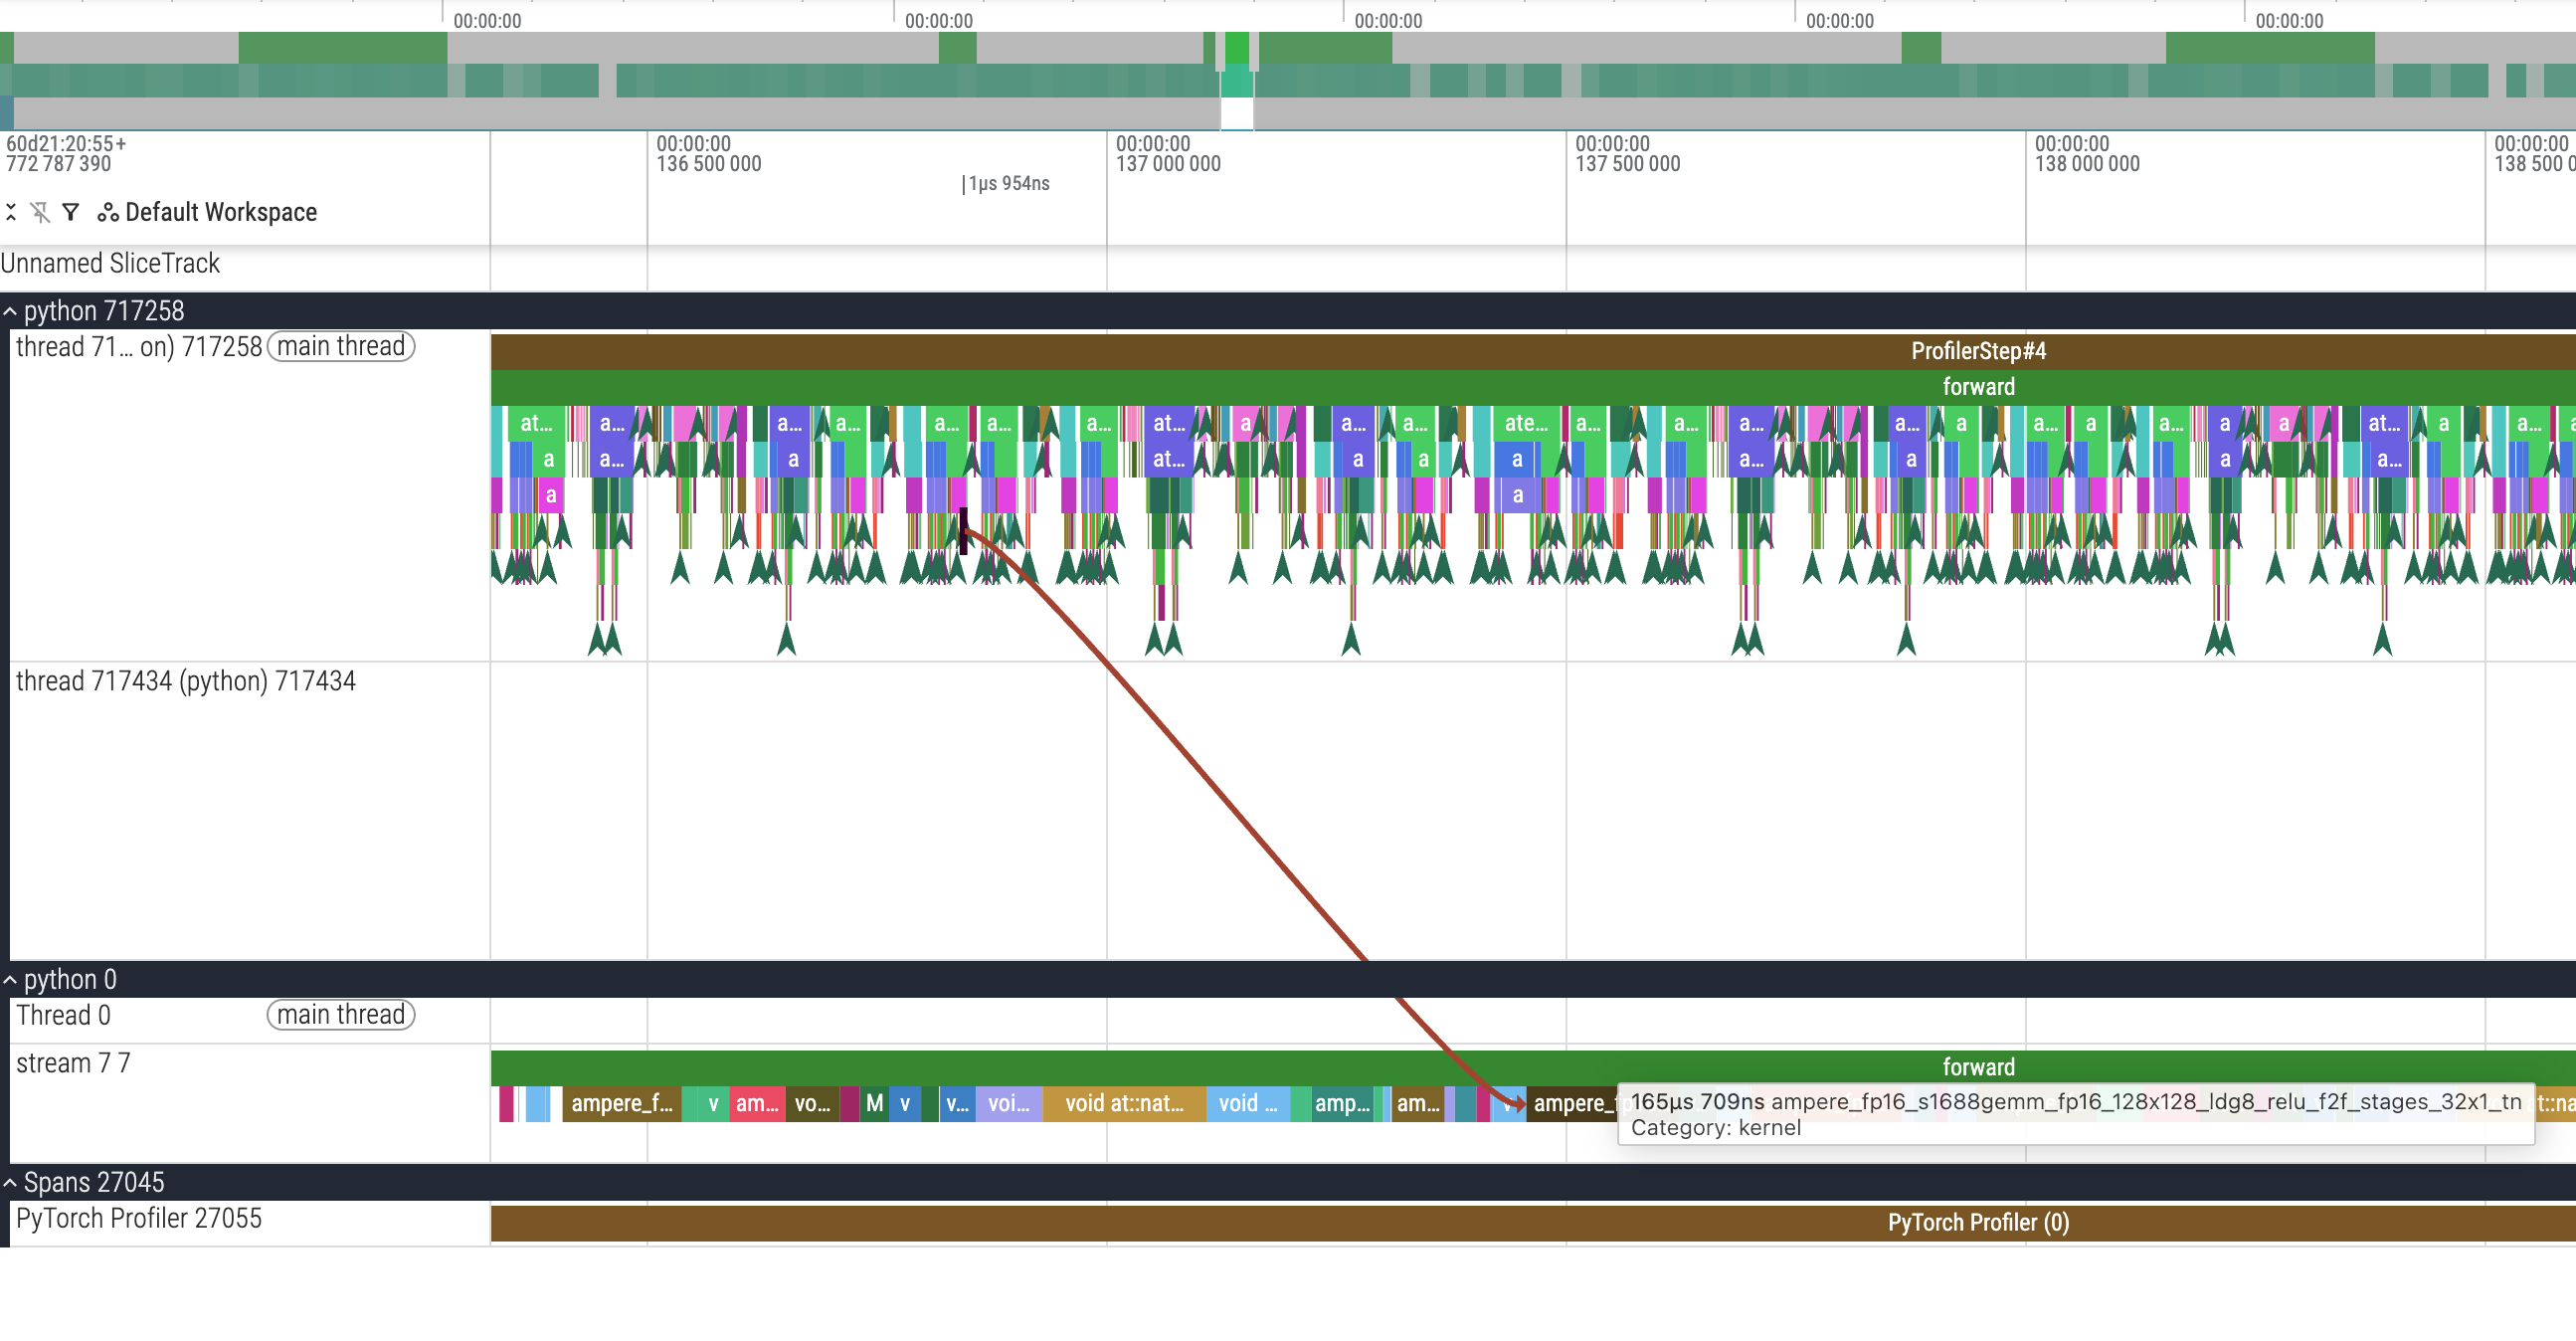Viewport: 2576px width, 1341px height.
Task: Click the Unnamed SliceTrack row
Action: 110,264
